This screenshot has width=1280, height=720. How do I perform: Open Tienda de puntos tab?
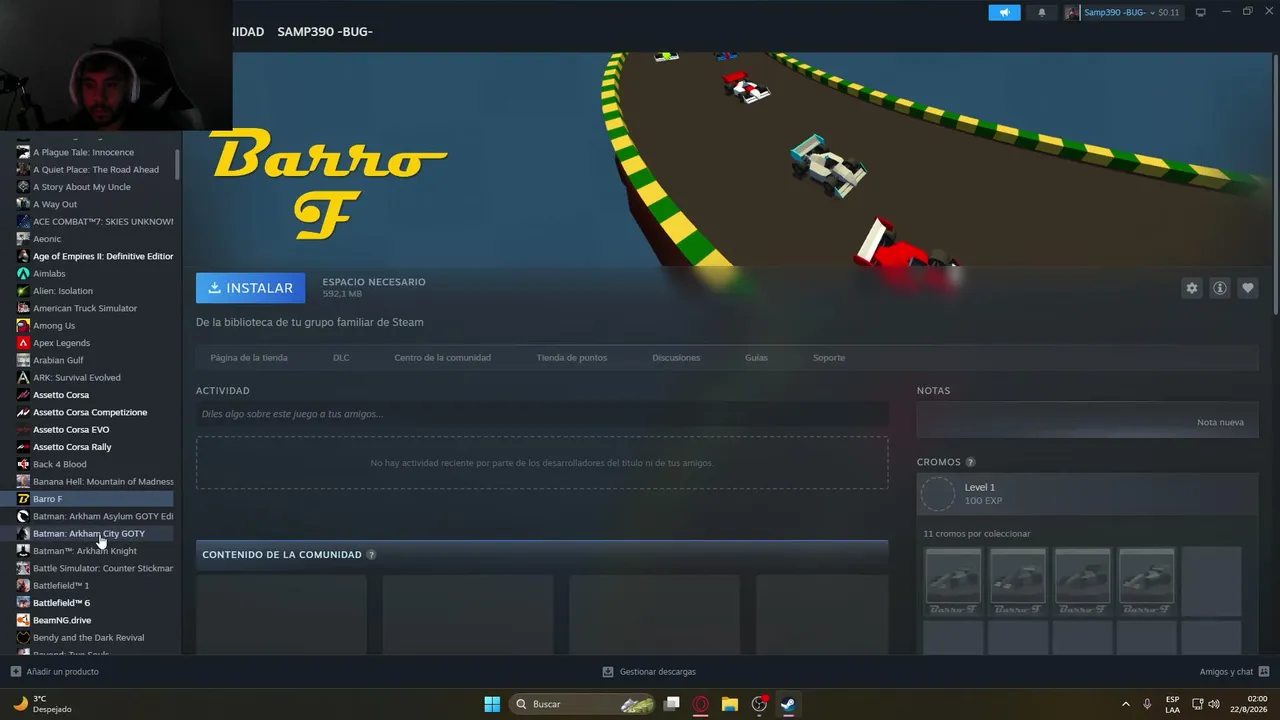click(x=572, y=358)
